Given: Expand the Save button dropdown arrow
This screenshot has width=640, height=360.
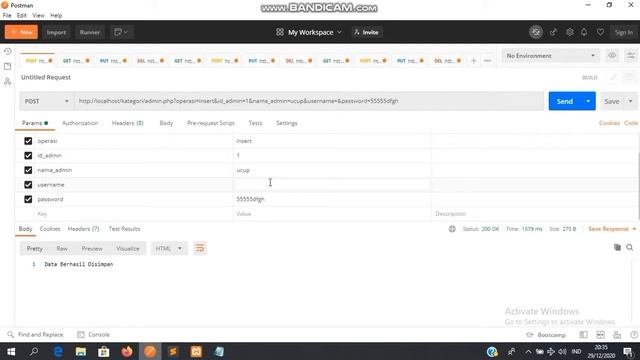Looking at the screenshot, I should pos(630,101).
